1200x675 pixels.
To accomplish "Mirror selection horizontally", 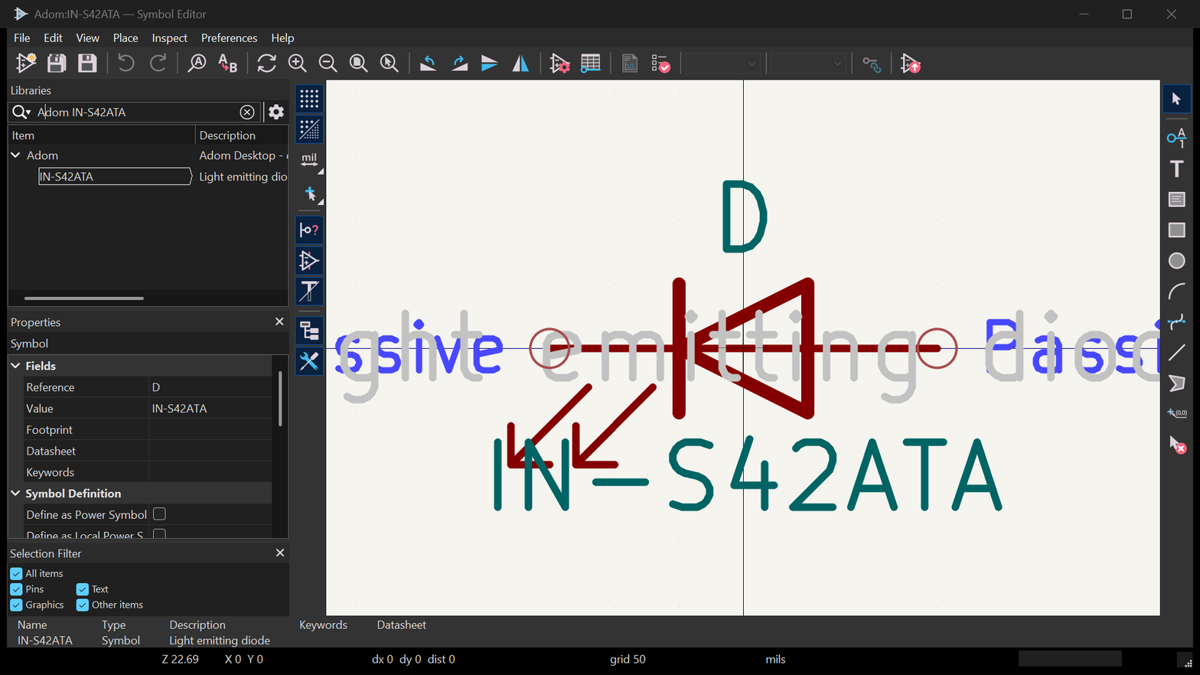I will pyautogui.click(x=520, y=63).
